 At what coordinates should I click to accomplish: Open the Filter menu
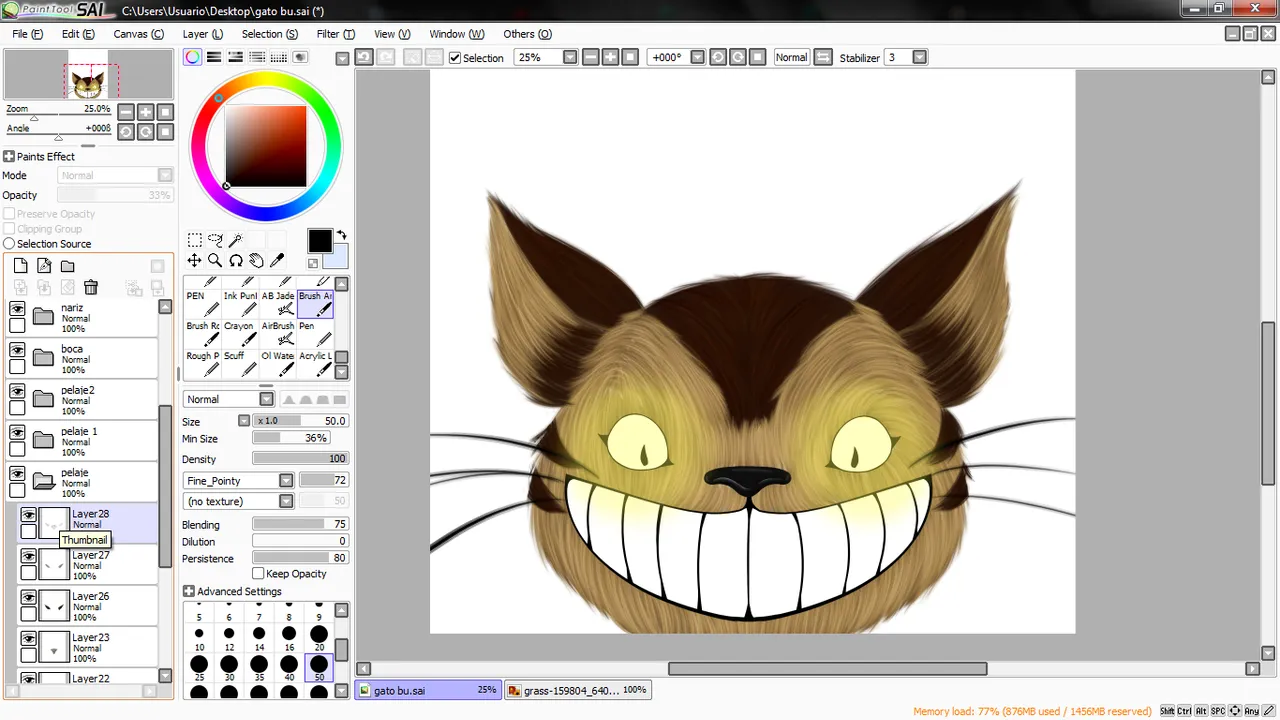pyautogui.click(x=335, y=34)
